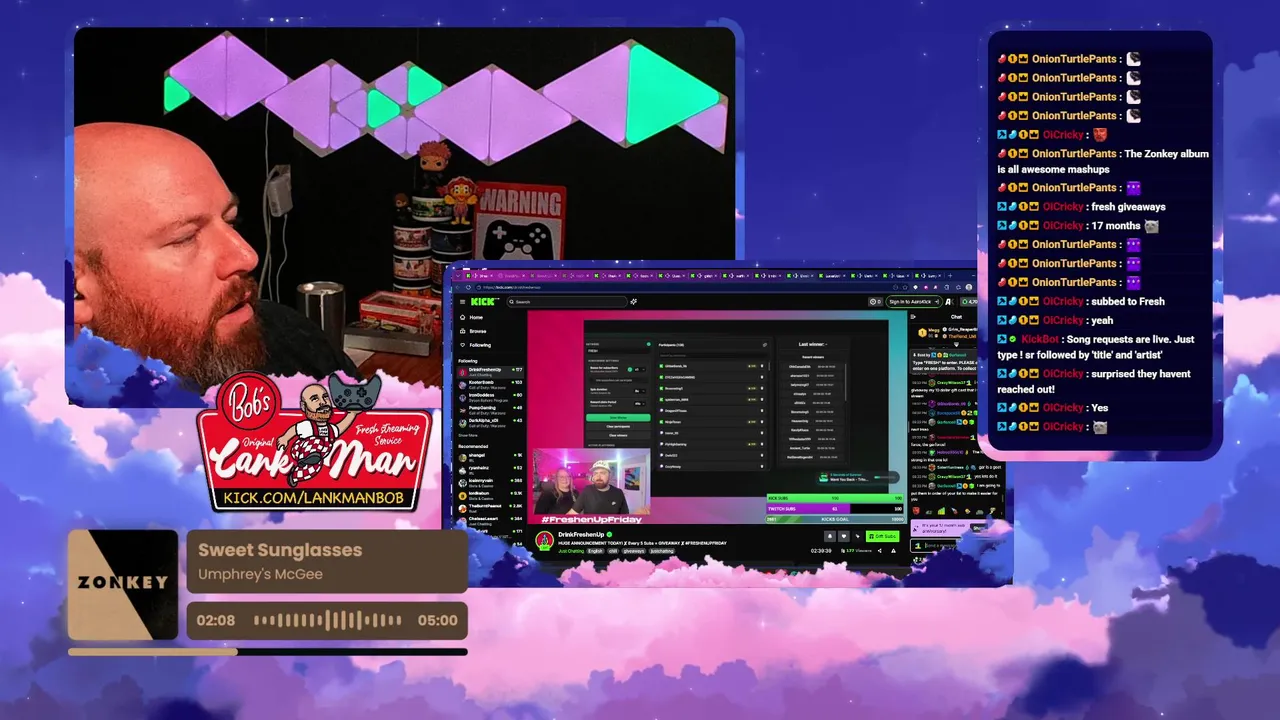Click Sign in to AaronKick button

click(x=913, y=302)
